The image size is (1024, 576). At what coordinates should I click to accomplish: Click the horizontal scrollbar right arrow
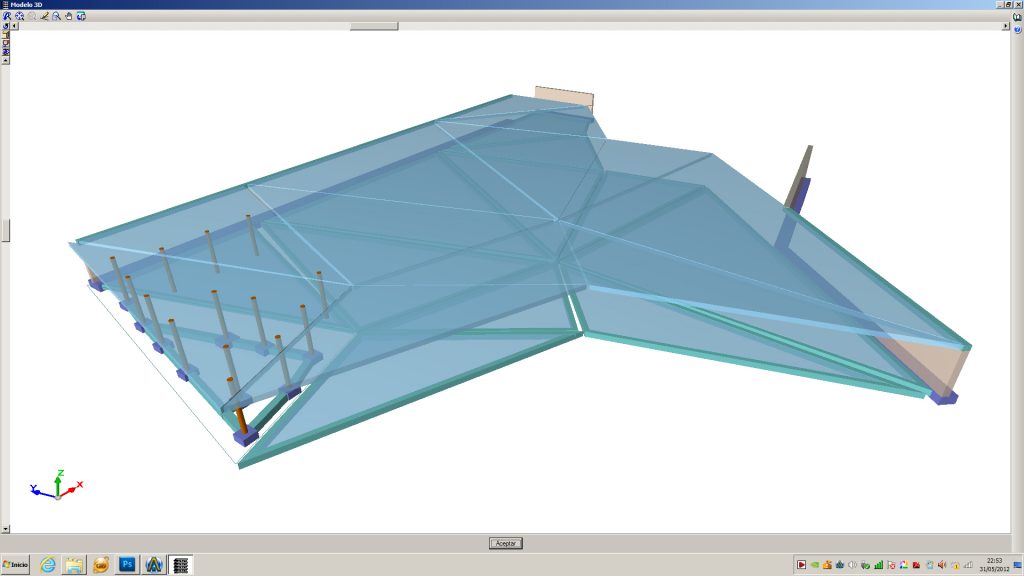tap(1005, 26)
